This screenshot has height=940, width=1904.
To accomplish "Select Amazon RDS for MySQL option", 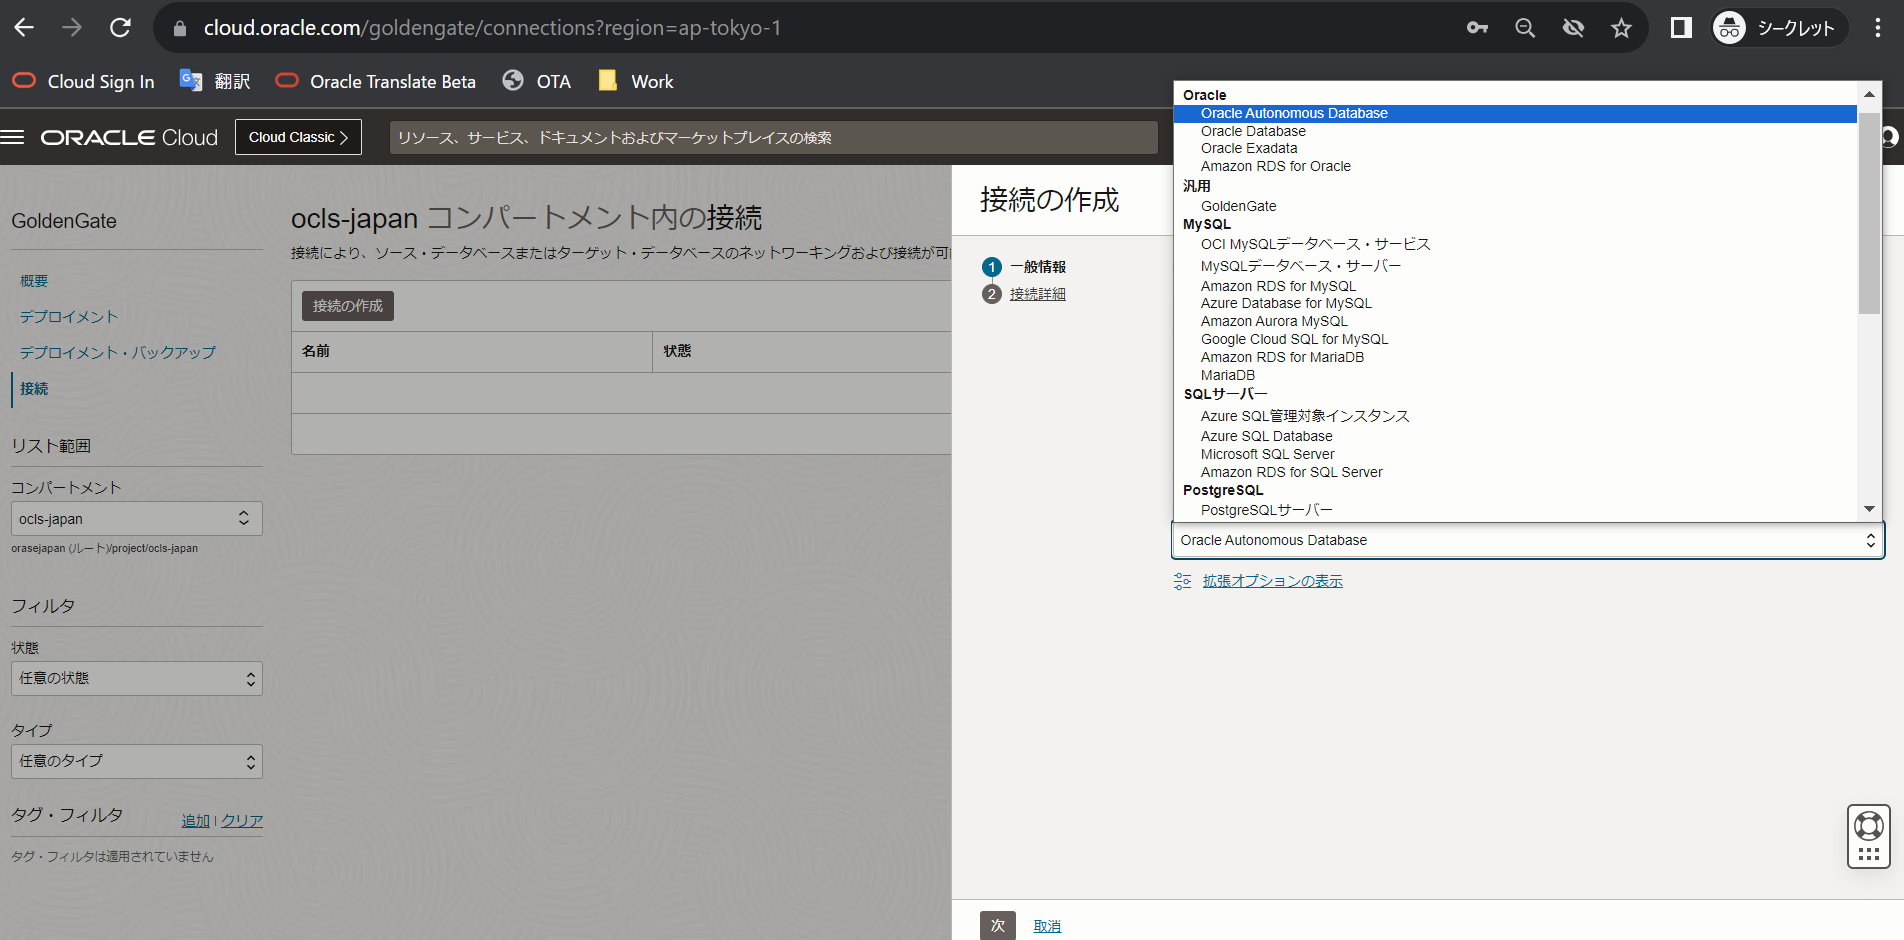I will (1278, 286).
